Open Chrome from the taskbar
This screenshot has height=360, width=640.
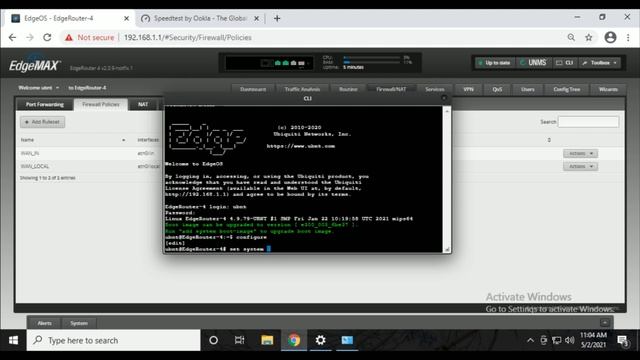[x=294, y=340]
